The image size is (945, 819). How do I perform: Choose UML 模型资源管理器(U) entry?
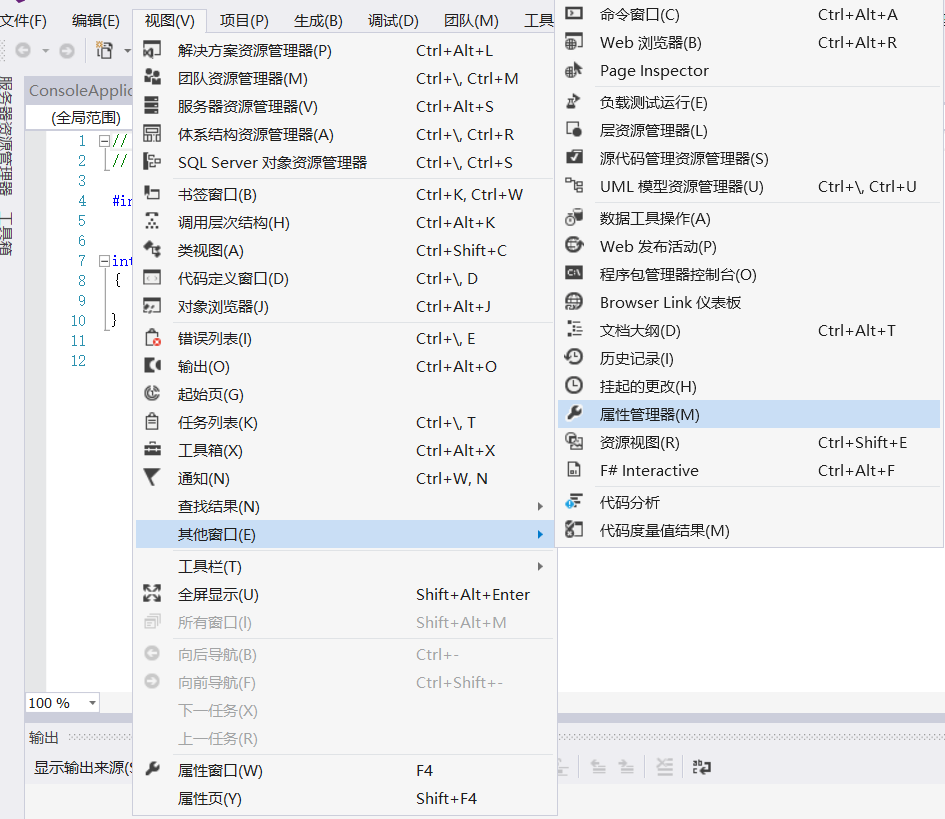[749, 187]
